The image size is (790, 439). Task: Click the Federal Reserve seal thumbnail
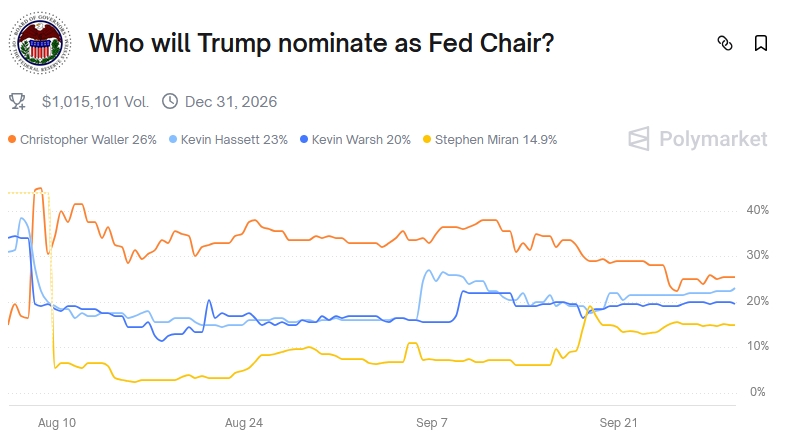40,44
